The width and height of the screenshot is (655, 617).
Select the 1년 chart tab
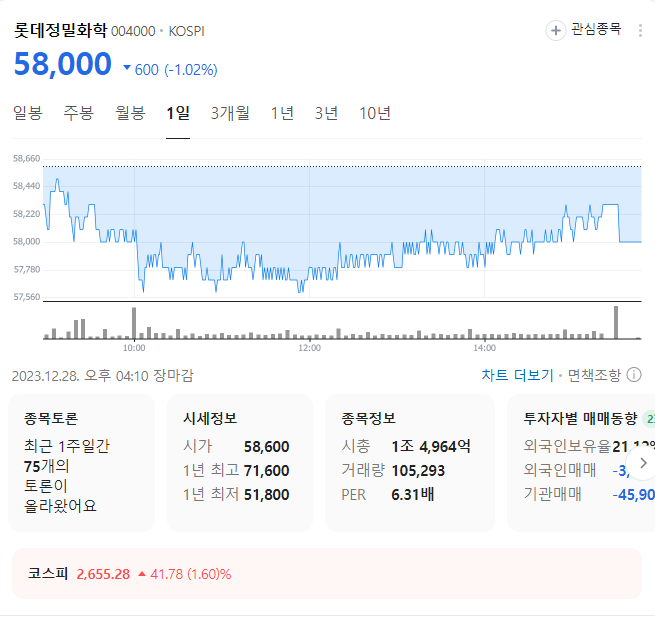pyautogui.click(x=282, y=113)
